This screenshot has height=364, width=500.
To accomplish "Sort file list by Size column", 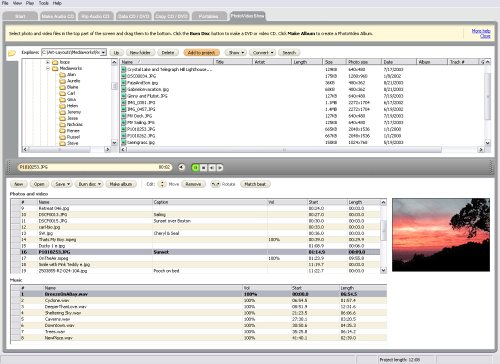I will (334, 62).
